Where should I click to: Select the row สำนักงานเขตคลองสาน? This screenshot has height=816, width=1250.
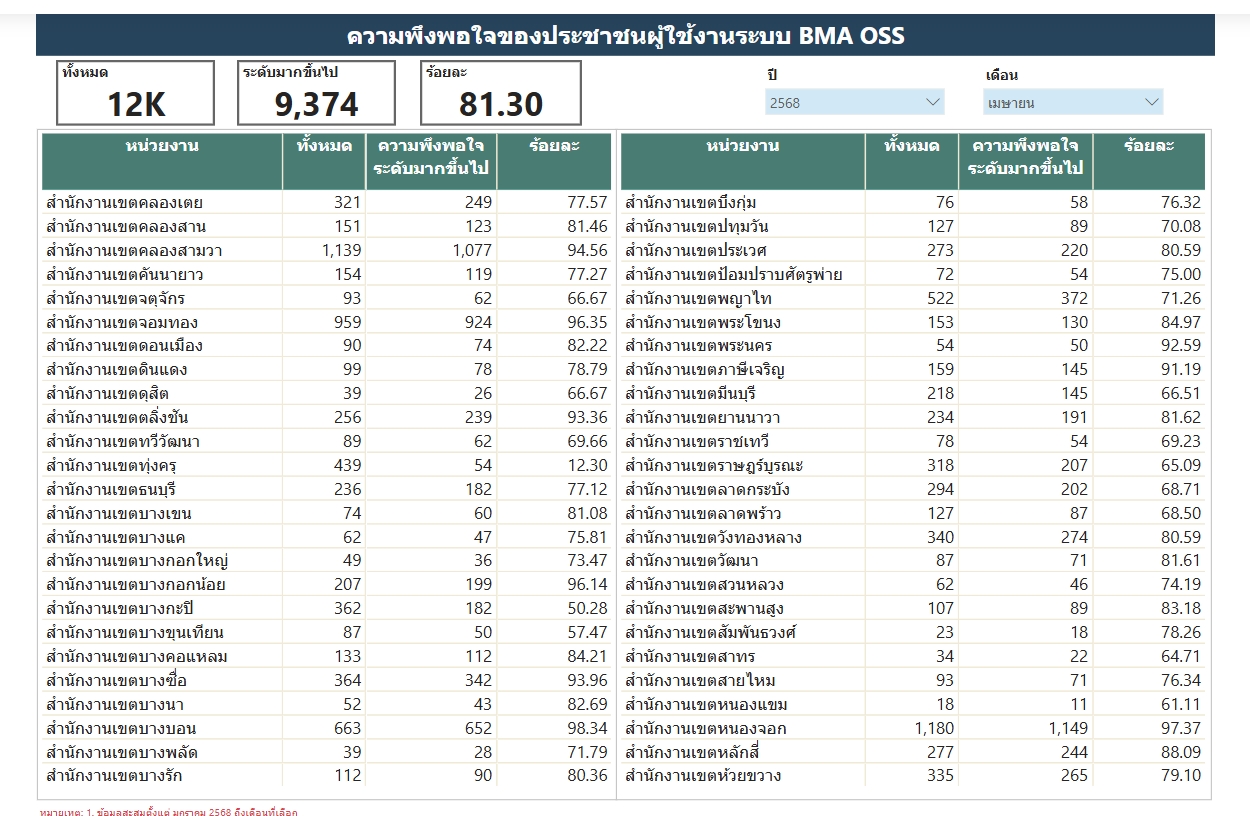(326, 226)
